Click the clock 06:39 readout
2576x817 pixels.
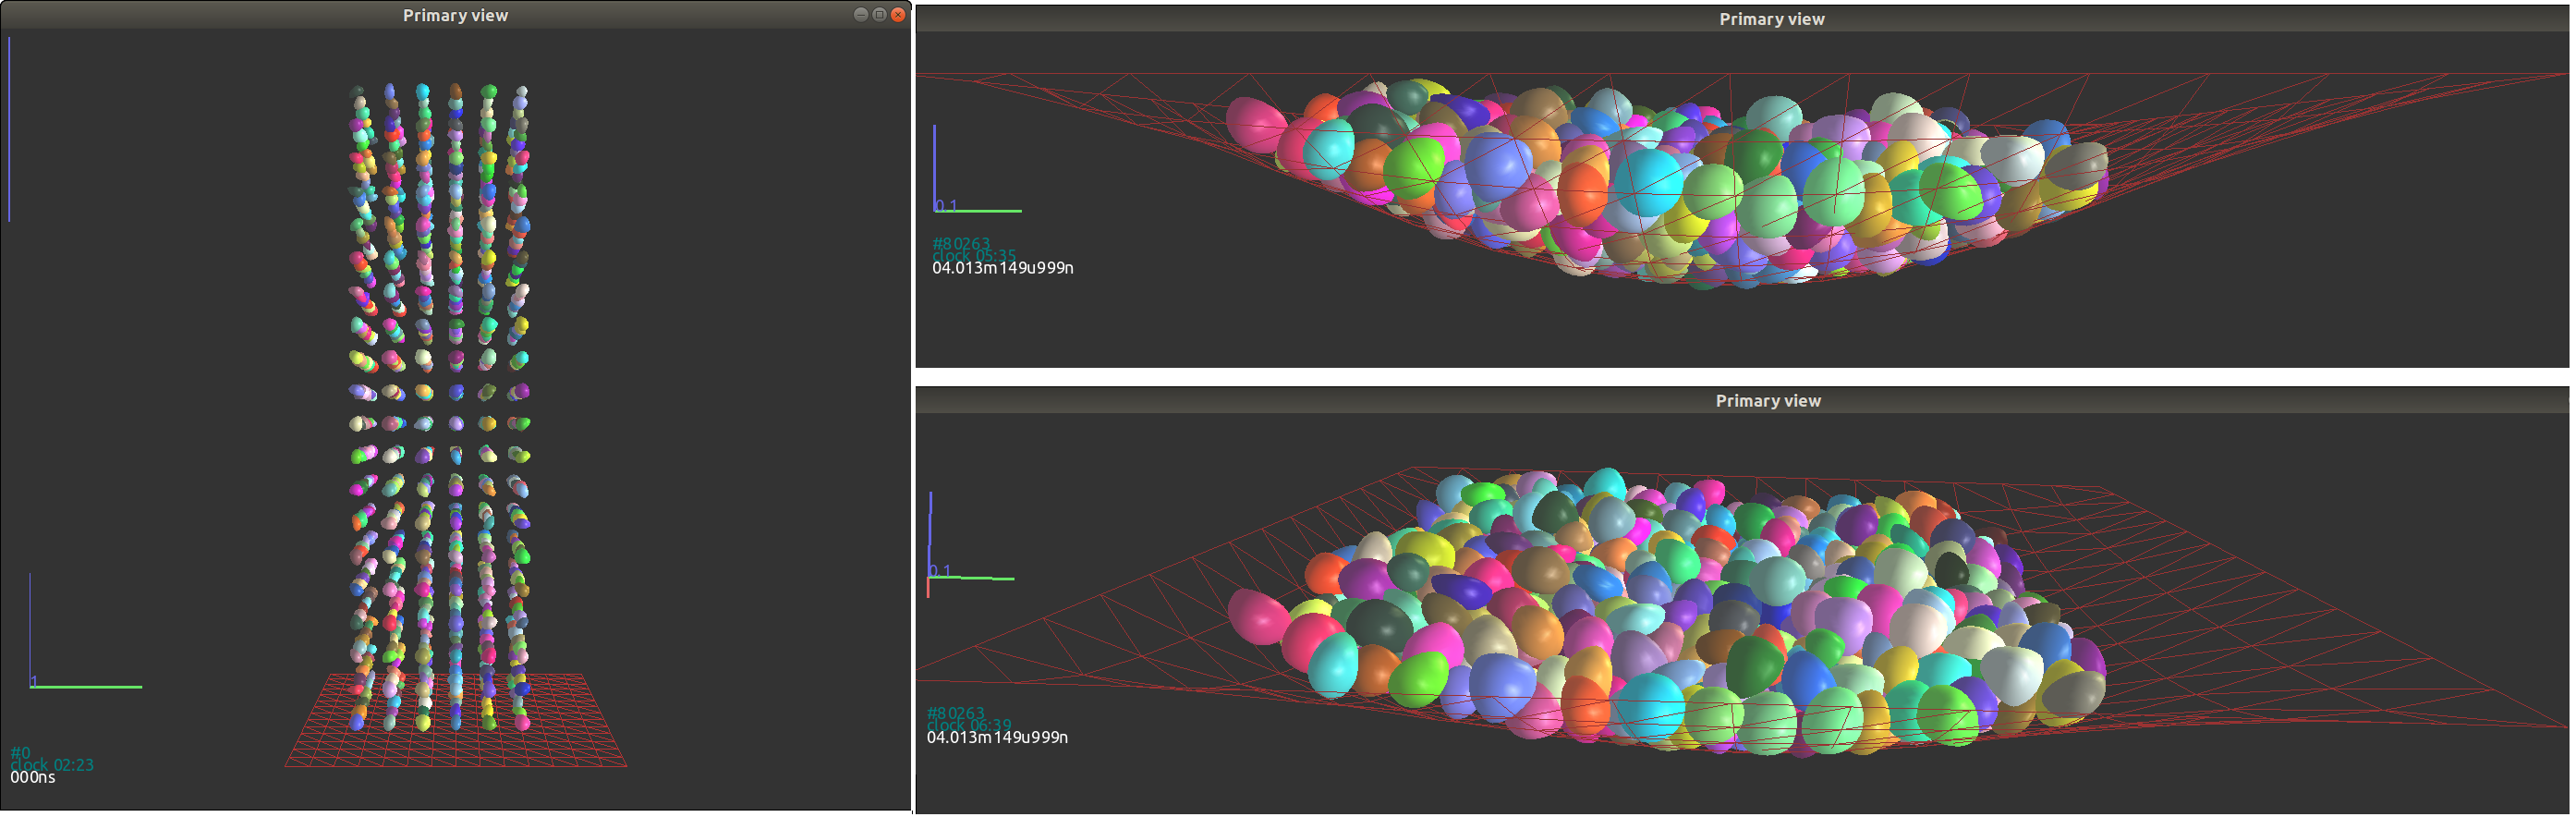point(968,725)
